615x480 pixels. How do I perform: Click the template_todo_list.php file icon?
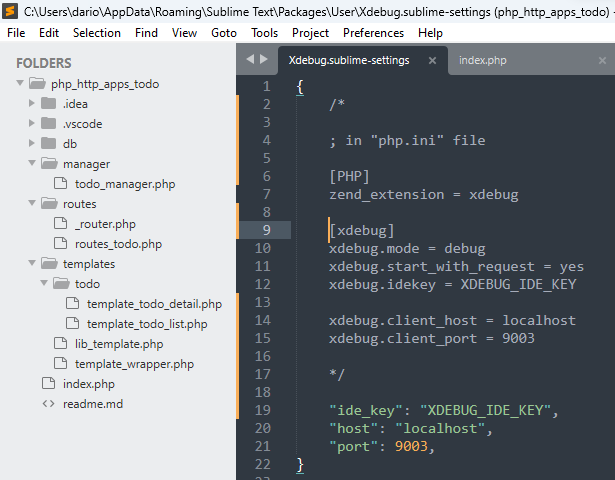pos(72,323)
